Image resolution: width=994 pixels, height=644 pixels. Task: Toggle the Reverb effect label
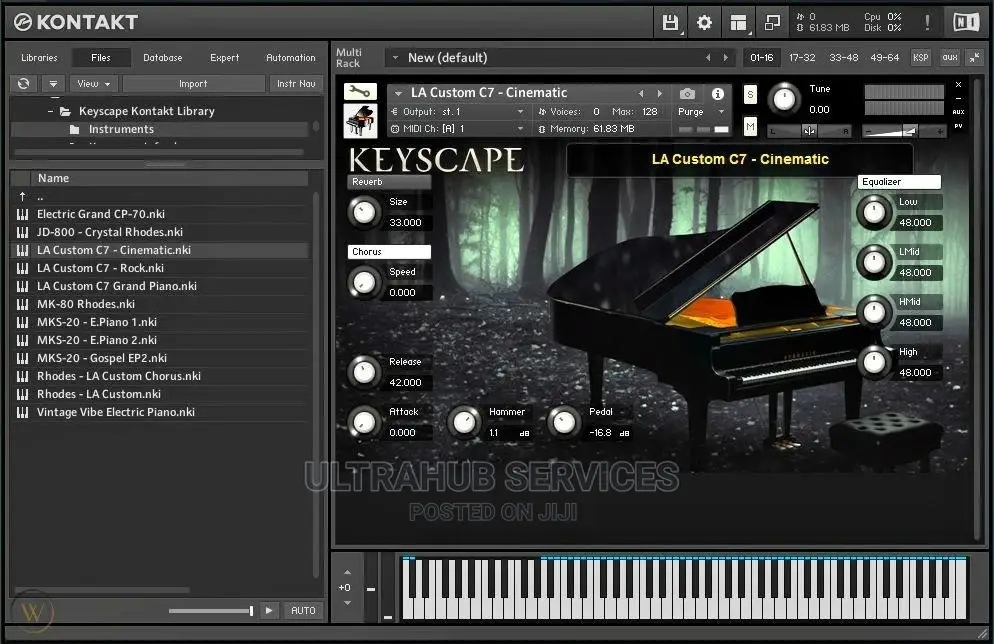[389, 182]
